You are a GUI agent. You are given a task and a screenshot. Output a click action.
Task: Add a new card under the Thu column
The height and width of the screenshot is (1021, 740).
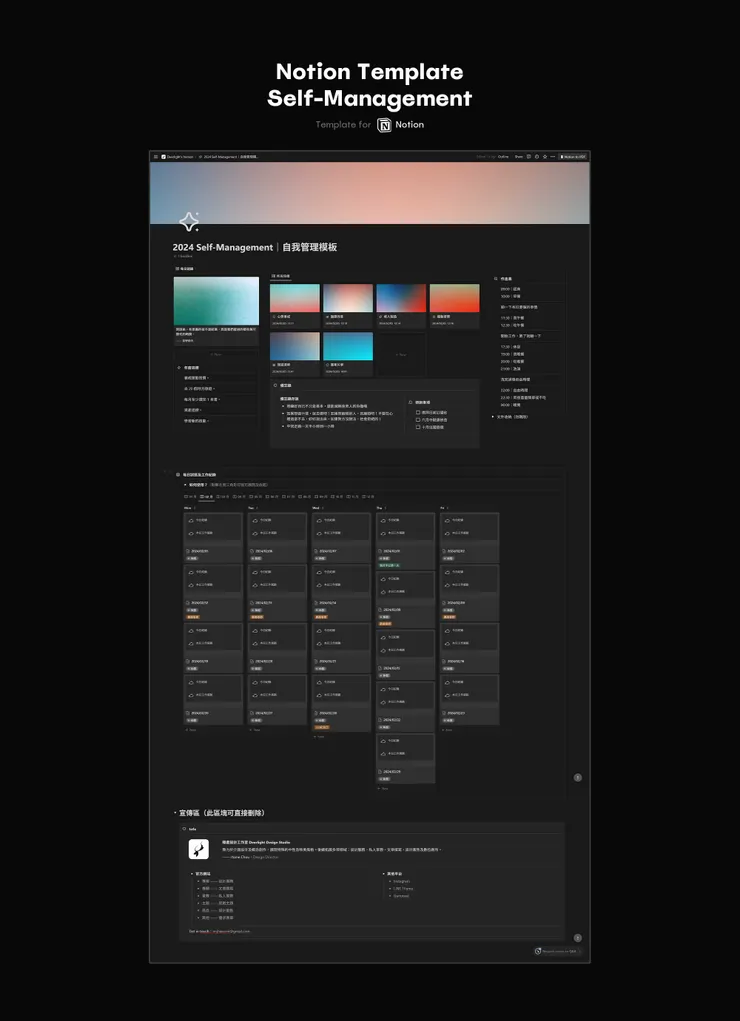coord(384,788)
